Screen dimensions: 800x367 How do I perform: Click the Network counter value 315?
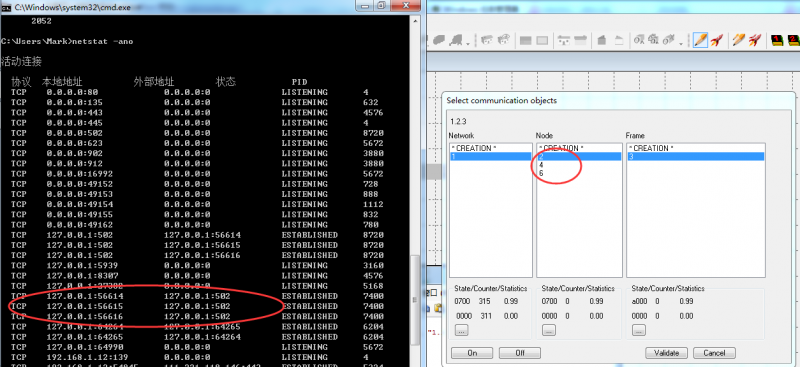(484, 302)
